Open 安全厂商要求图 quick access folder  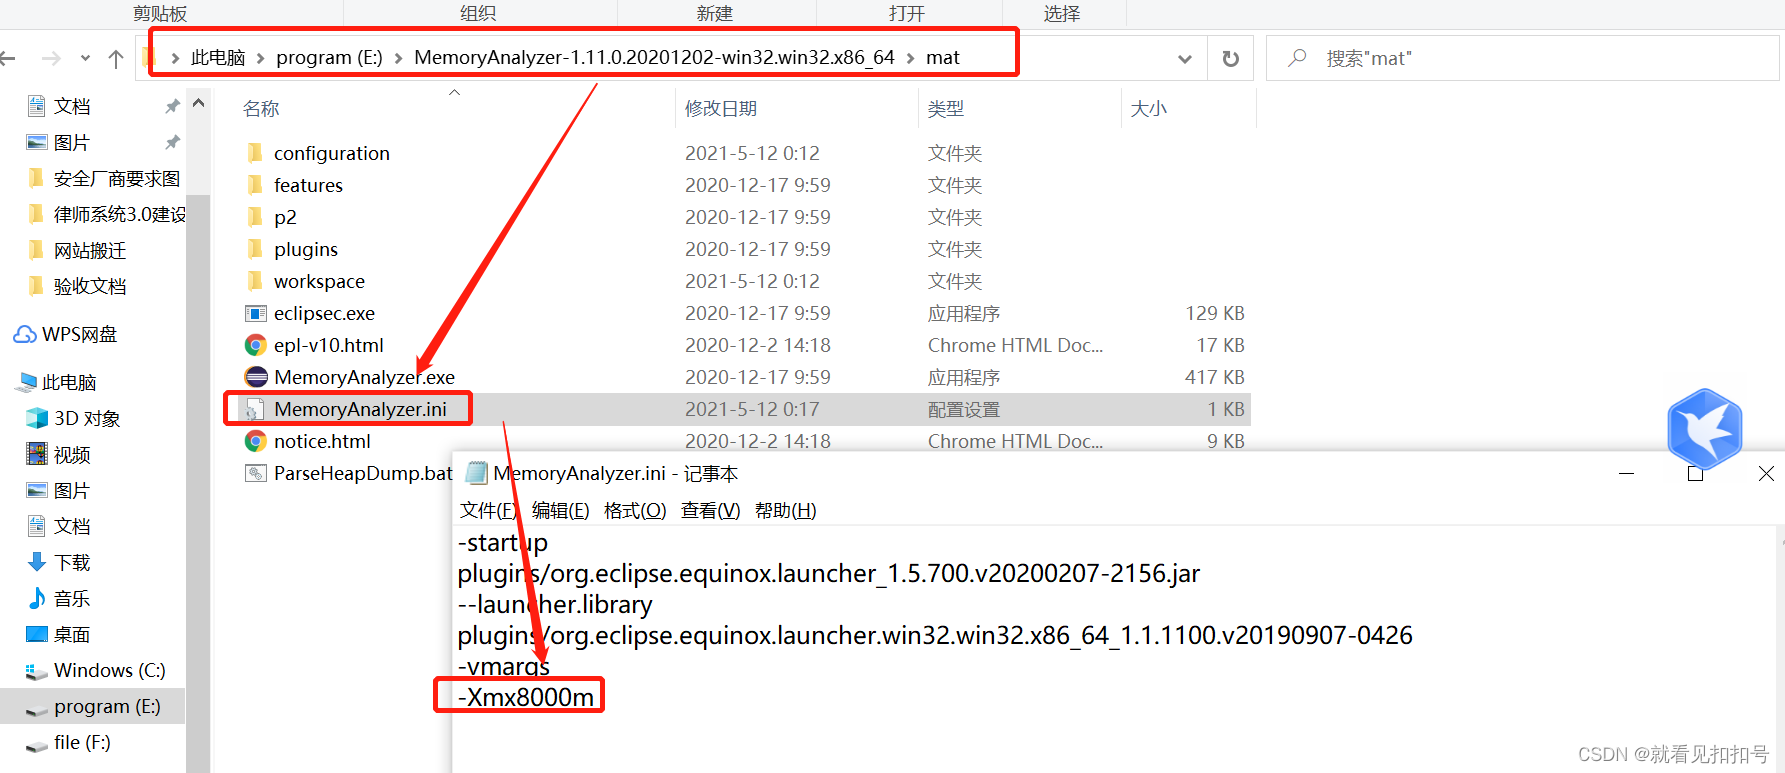click(x=105, y=178)
